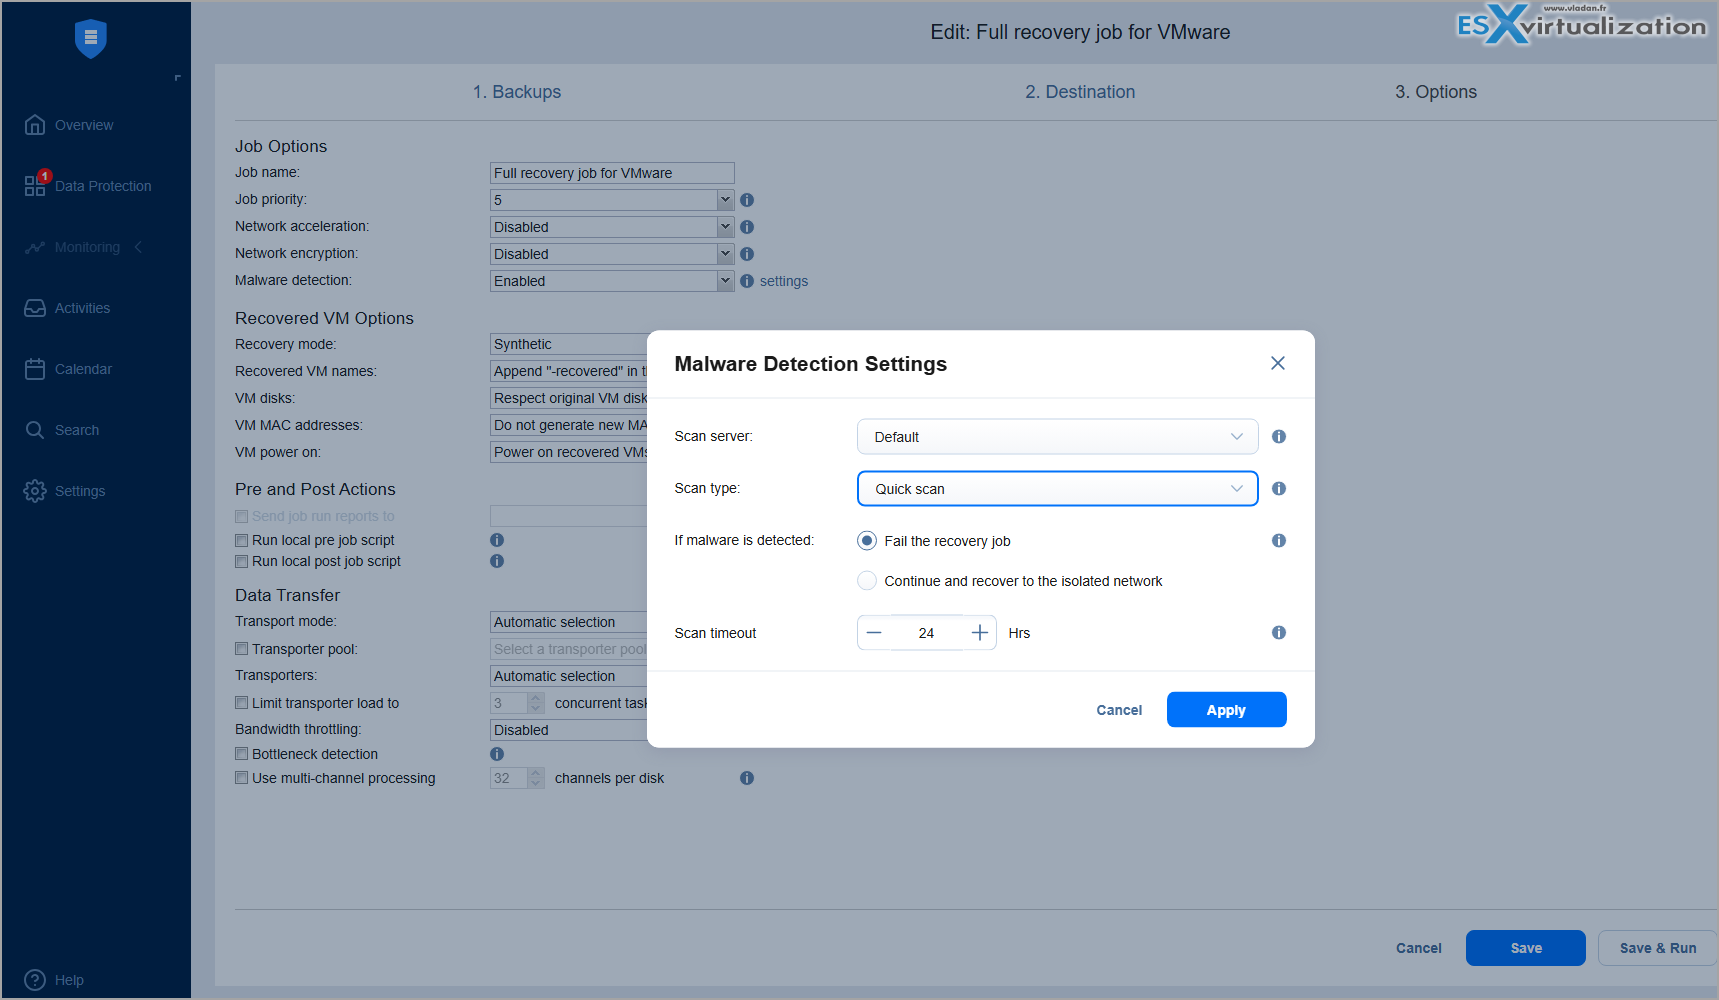
Task: Go to the 1. Backups step
Action: (x=517, y=92)
